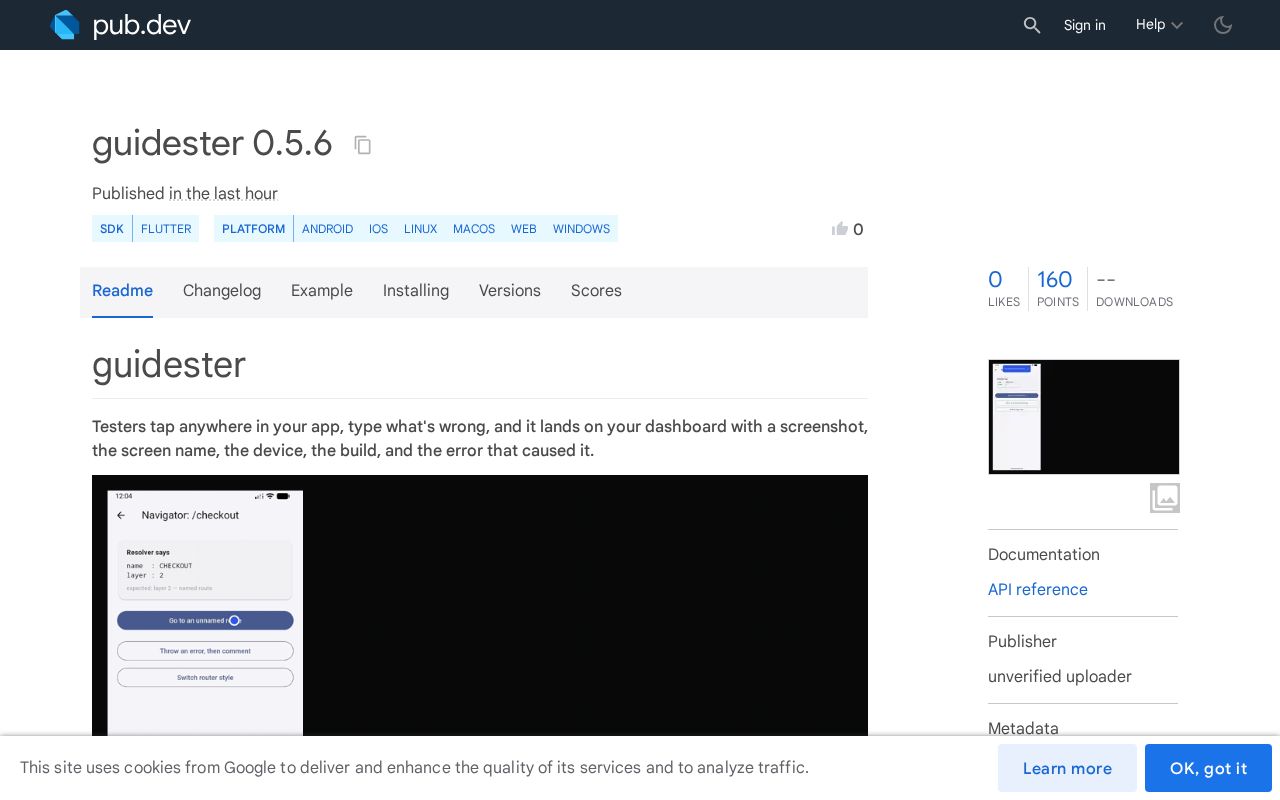This screenshot has height=800, width=1280.
Task: Click the pub.dev site title text
Action: pyautogui.click(x=142, y=26)
